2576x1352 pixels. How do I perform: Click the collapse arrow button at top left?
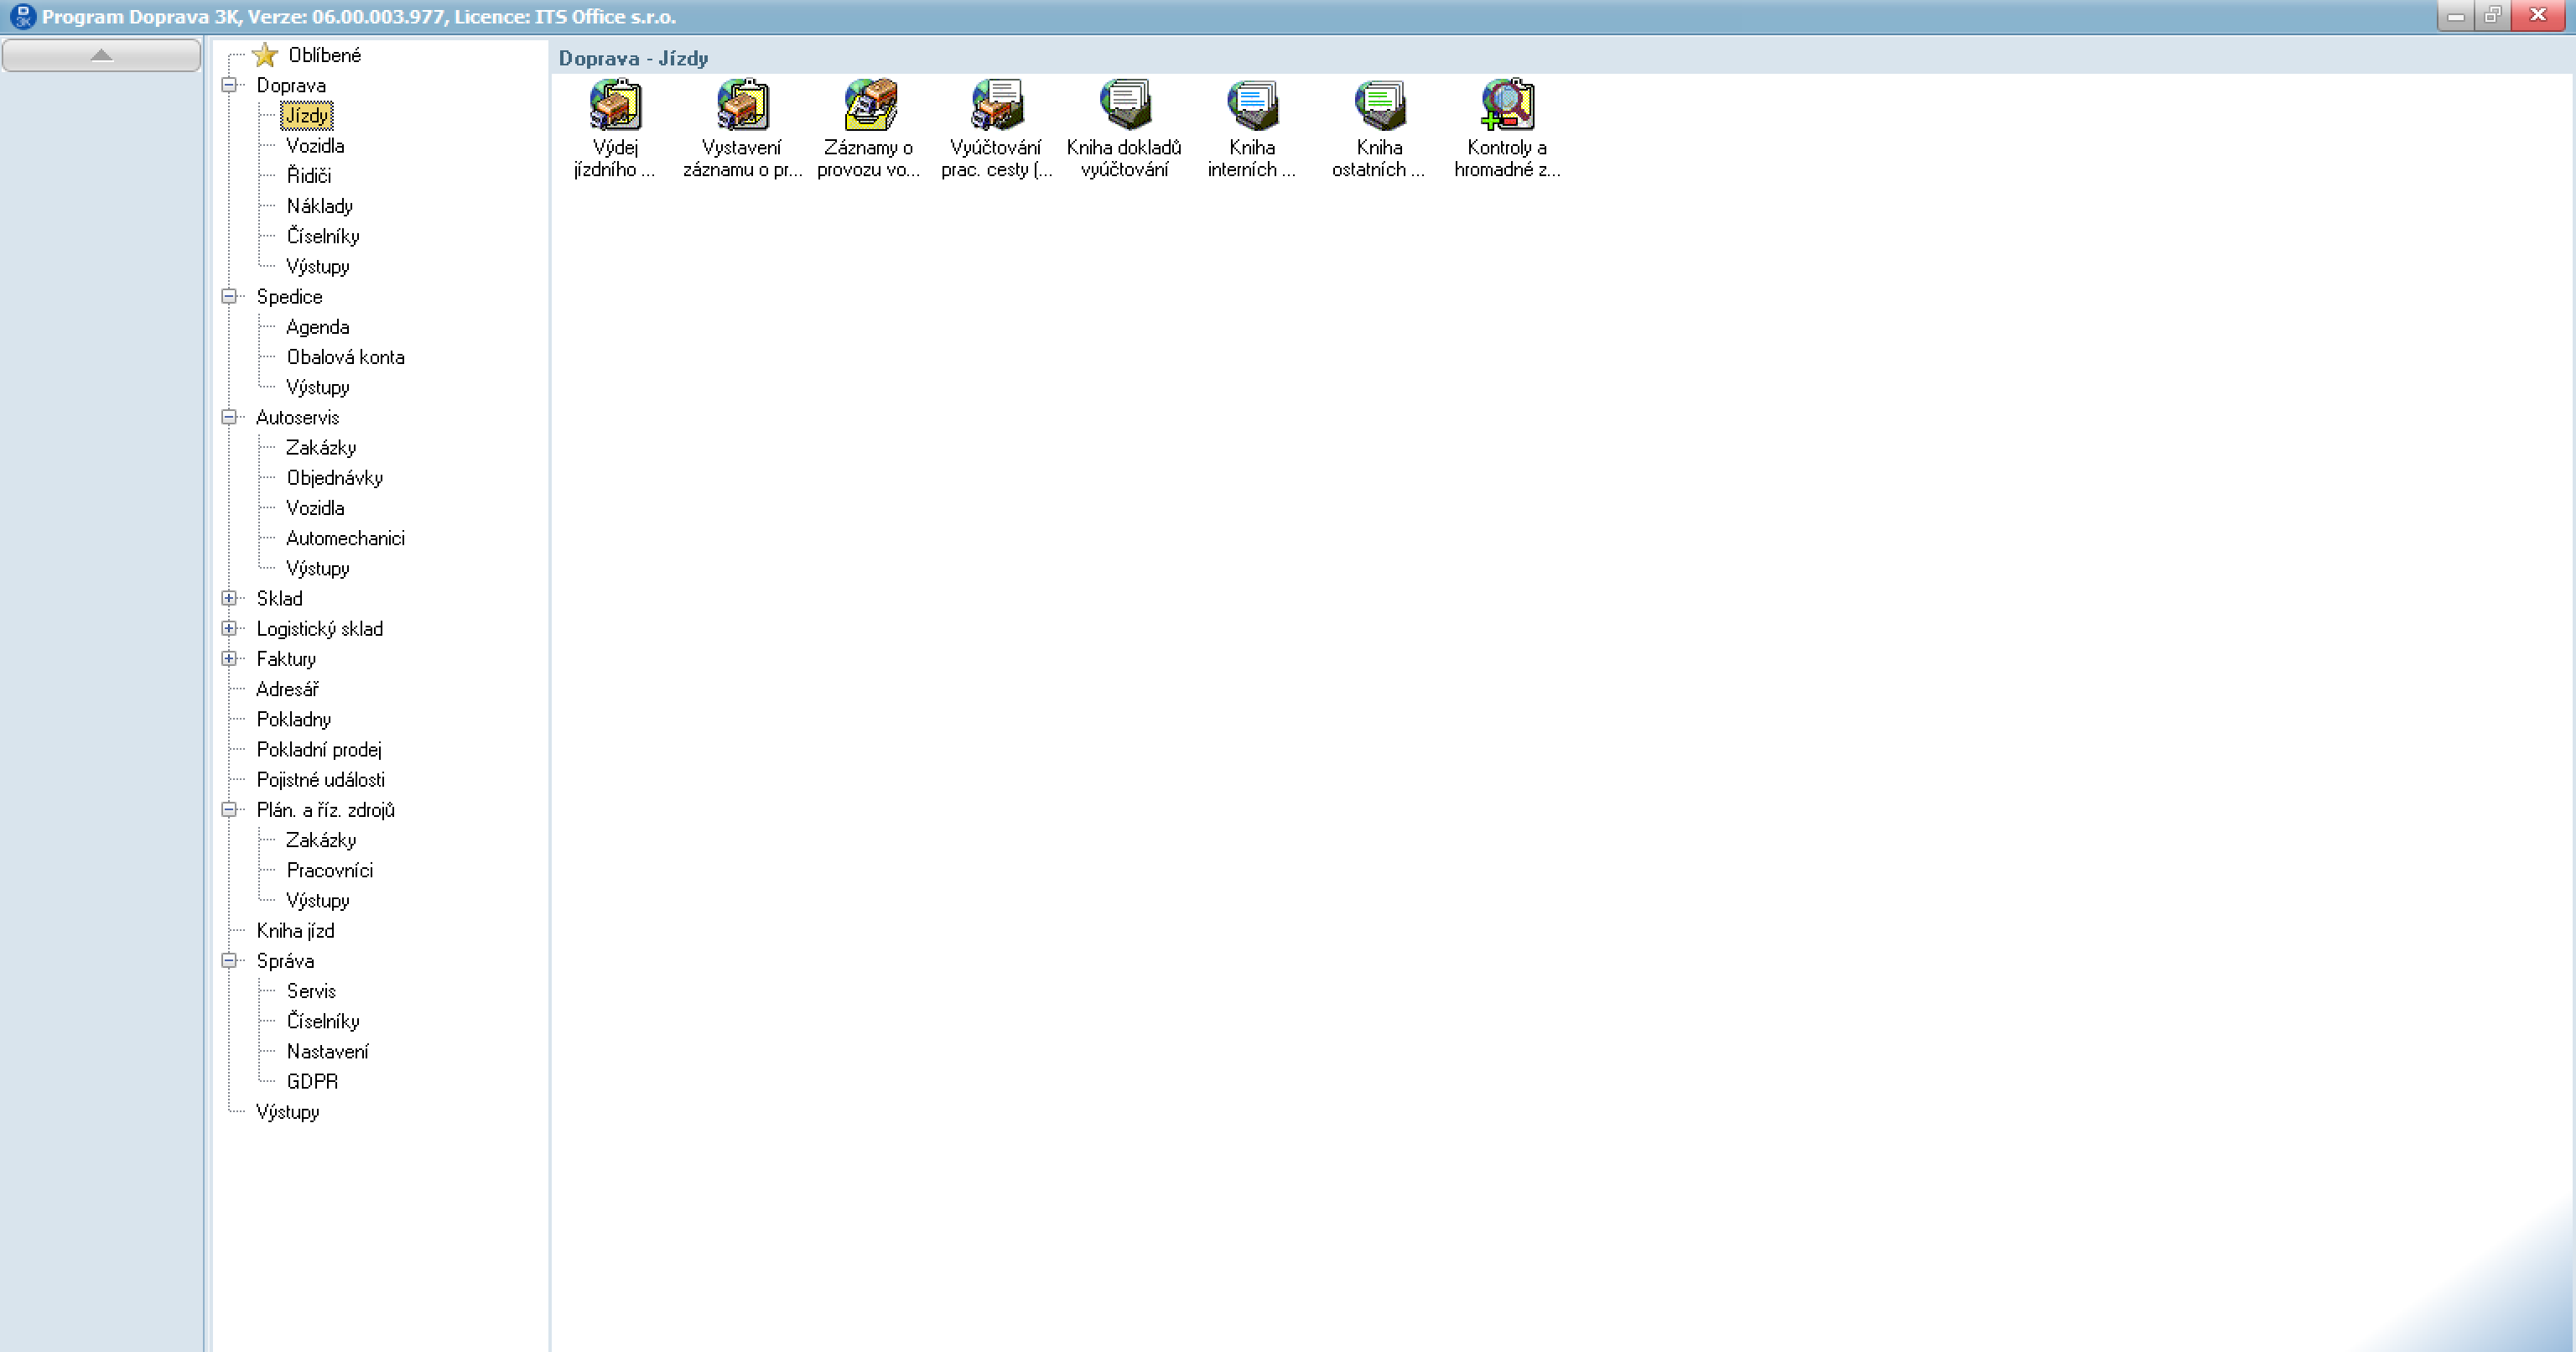pos(101,55)
